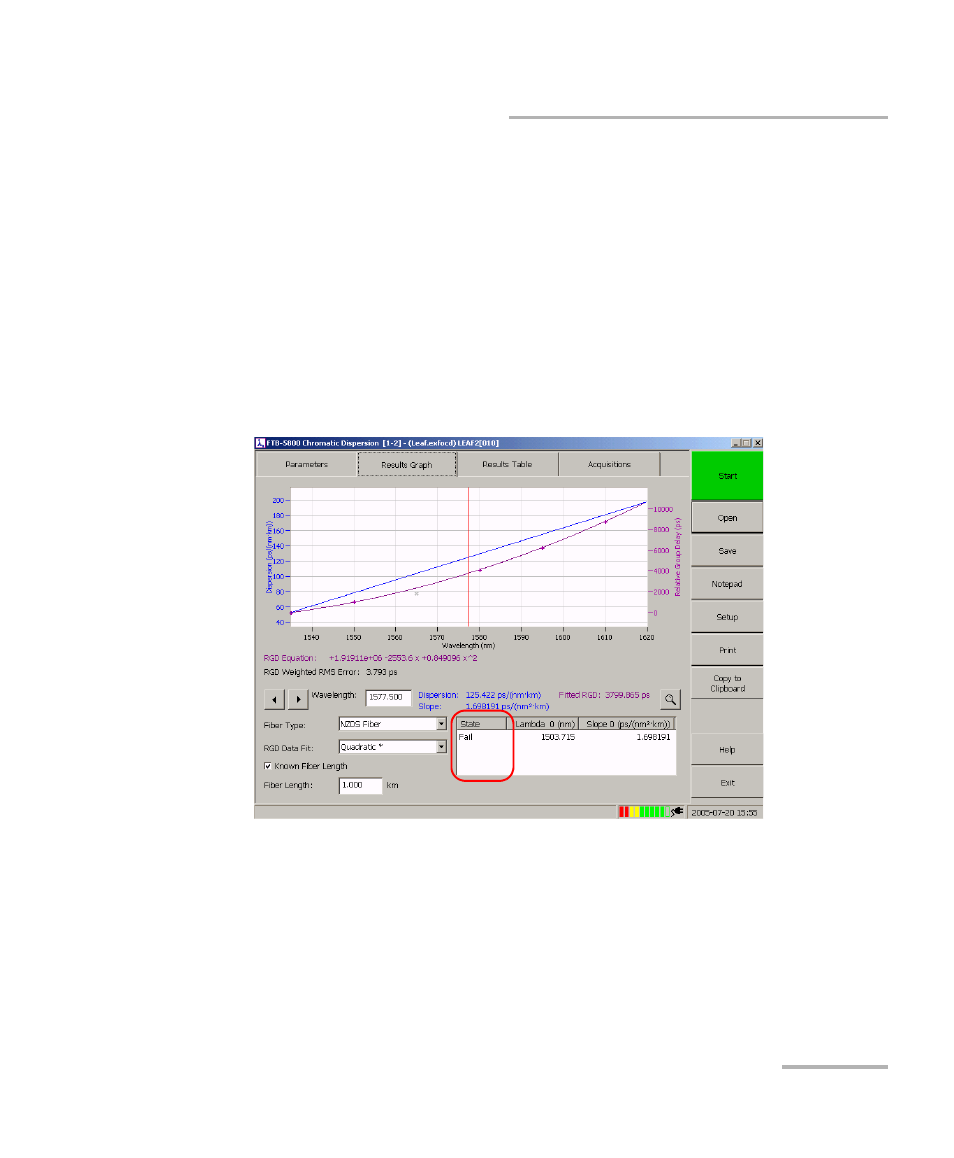
Task: Click the magnifier zoom icon button
Action: coord(670,699)
